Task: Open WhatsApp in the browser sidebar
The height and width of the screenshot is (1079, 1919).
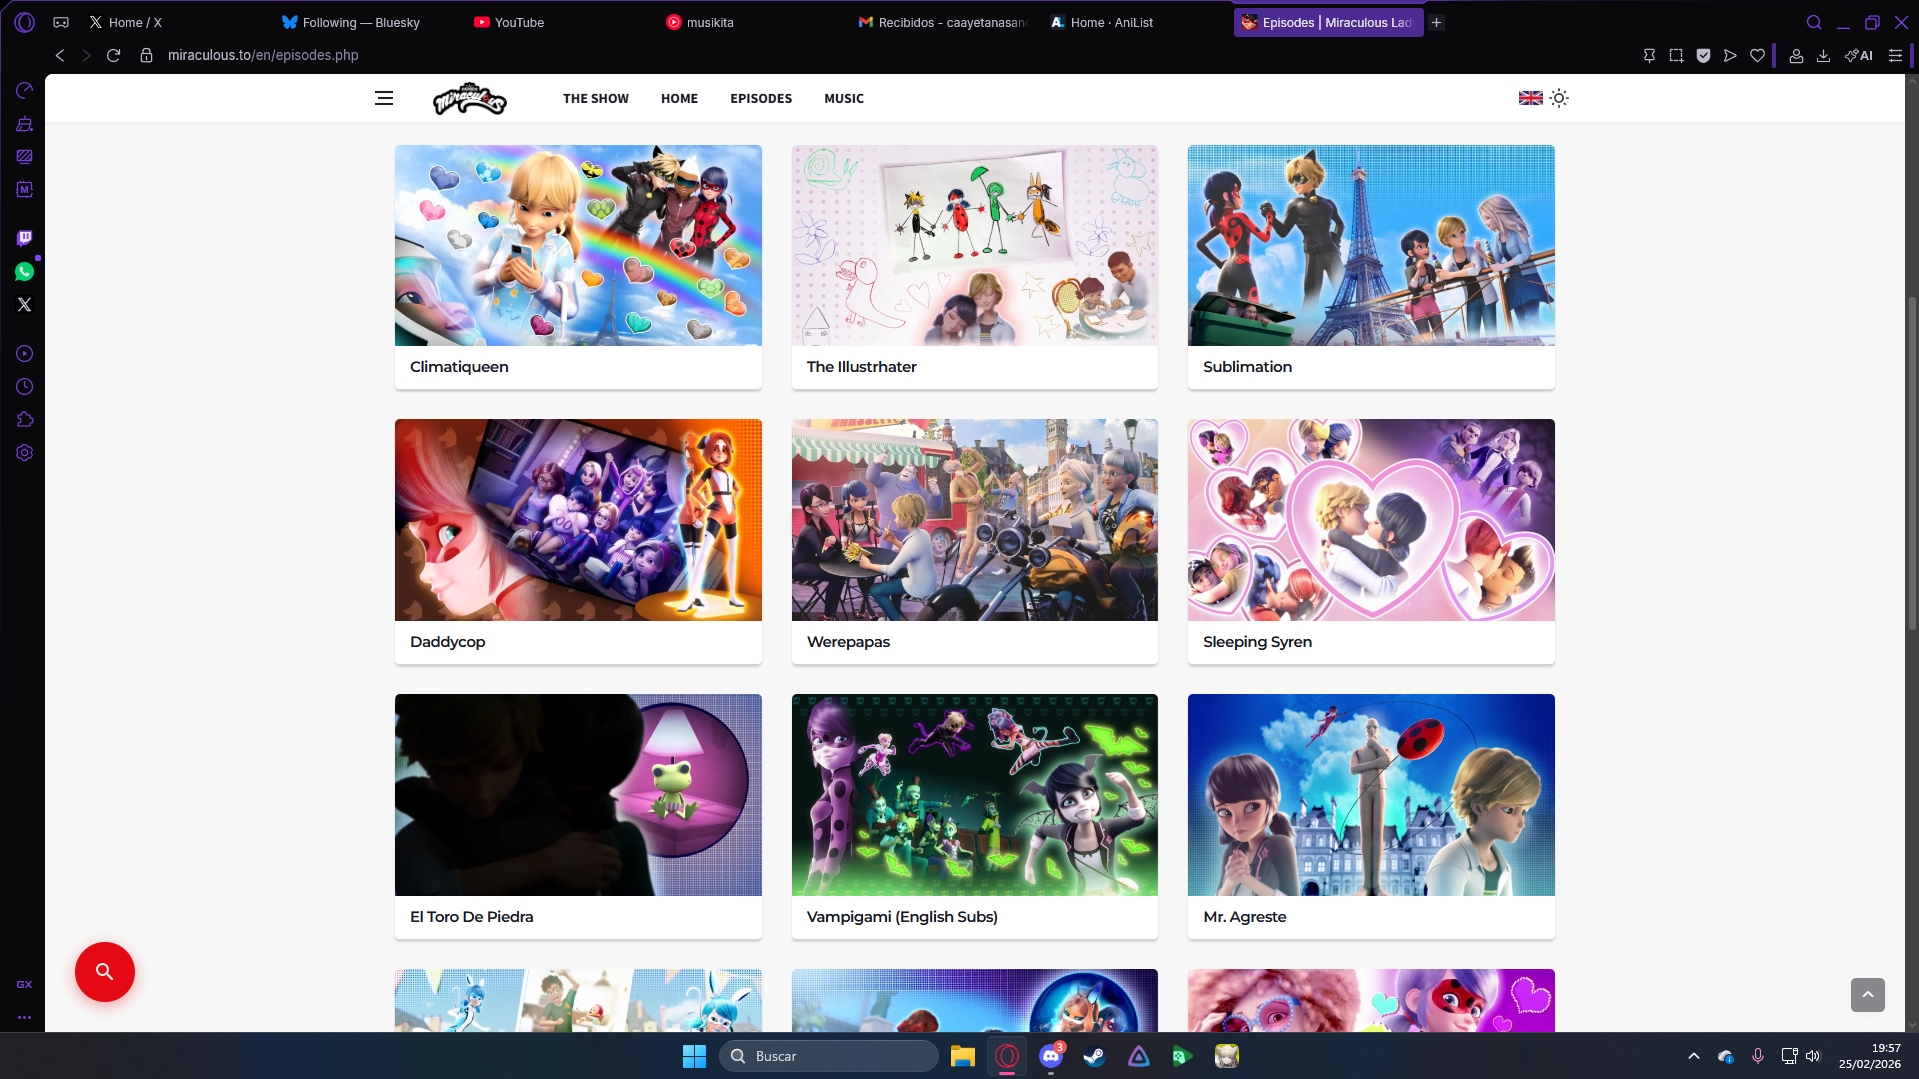Action: [x=25, y=272]
